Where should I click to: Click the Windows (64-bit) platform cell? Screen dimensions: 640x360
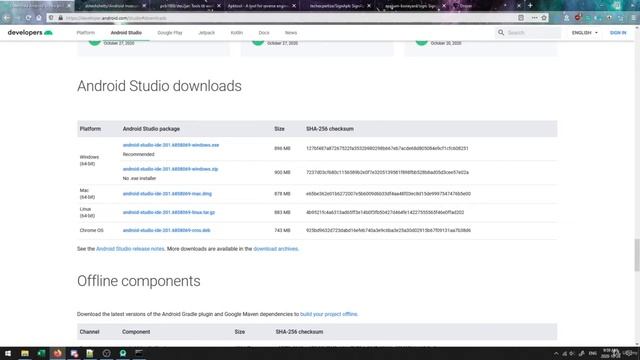pyautogui.click(x=89, y=160)
